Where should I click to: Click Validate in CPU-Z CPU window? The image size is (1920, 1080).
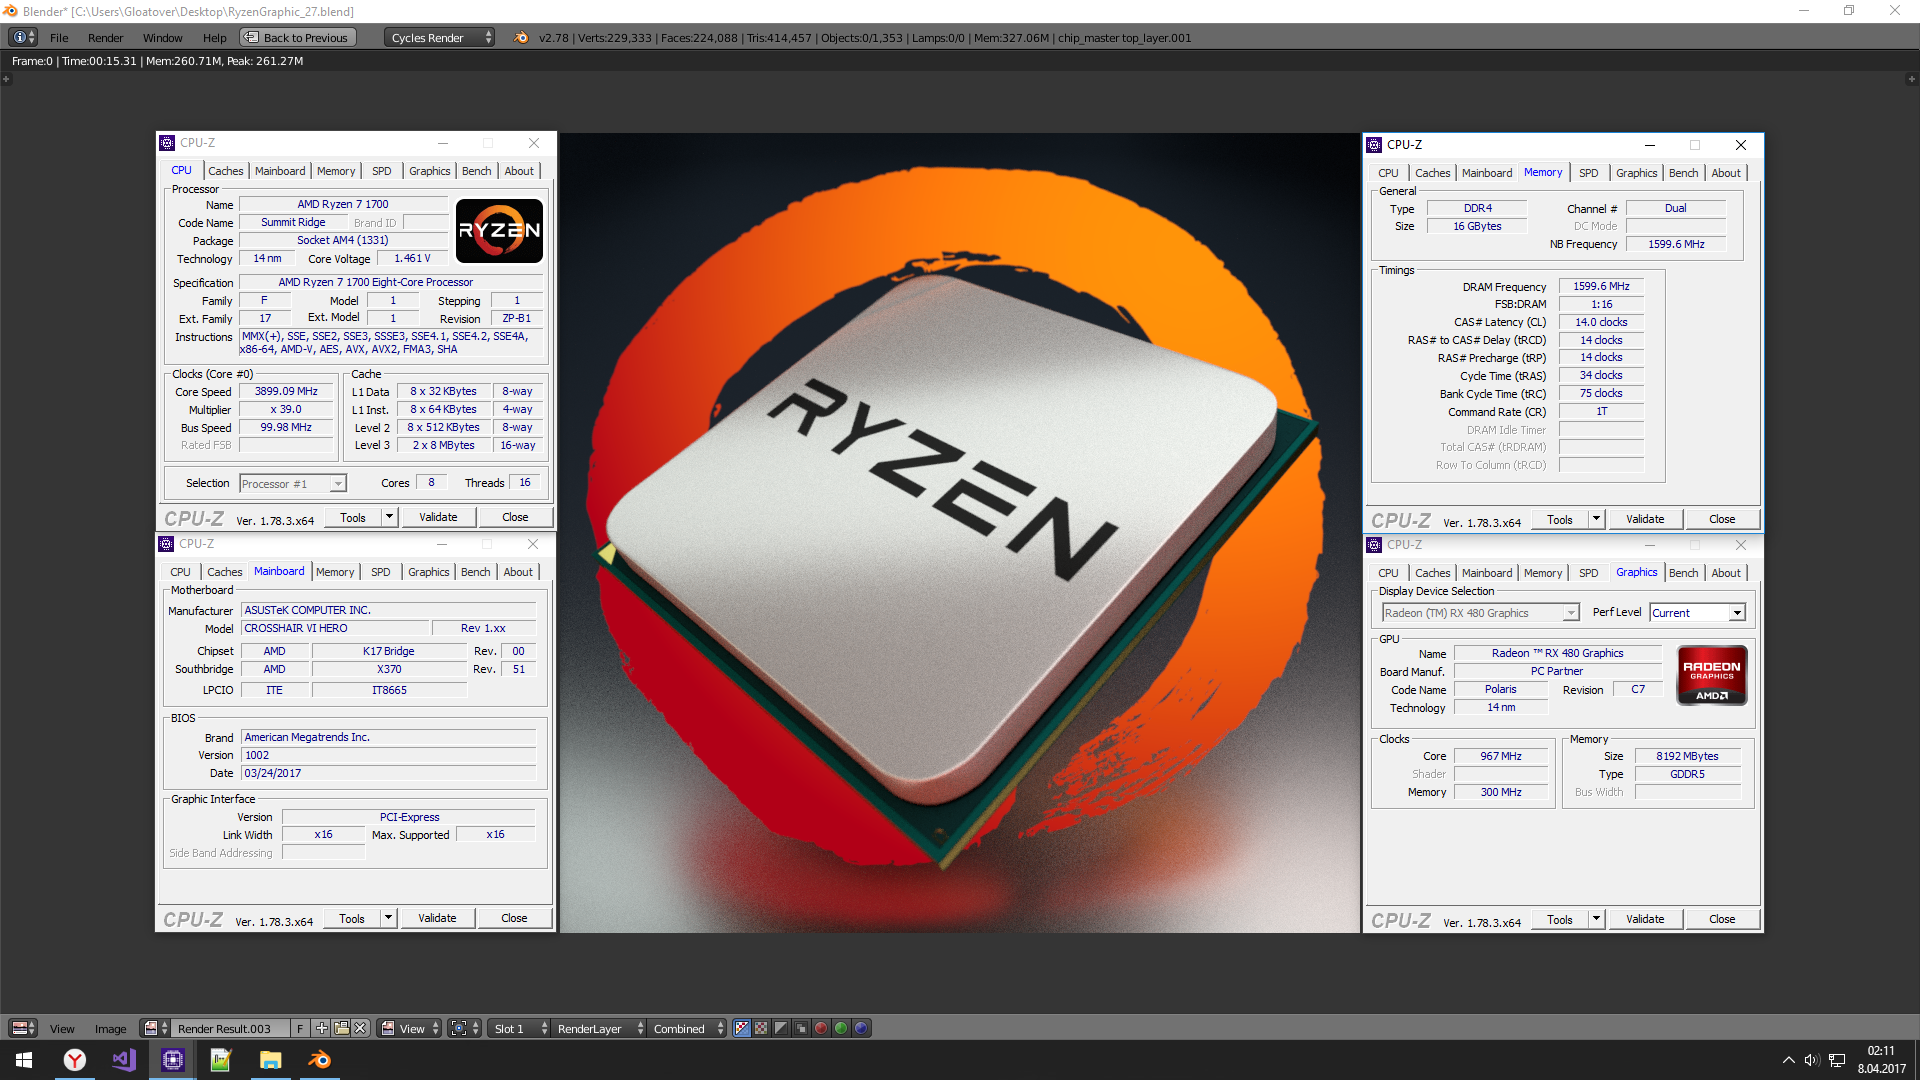click(x=438, y=517)
